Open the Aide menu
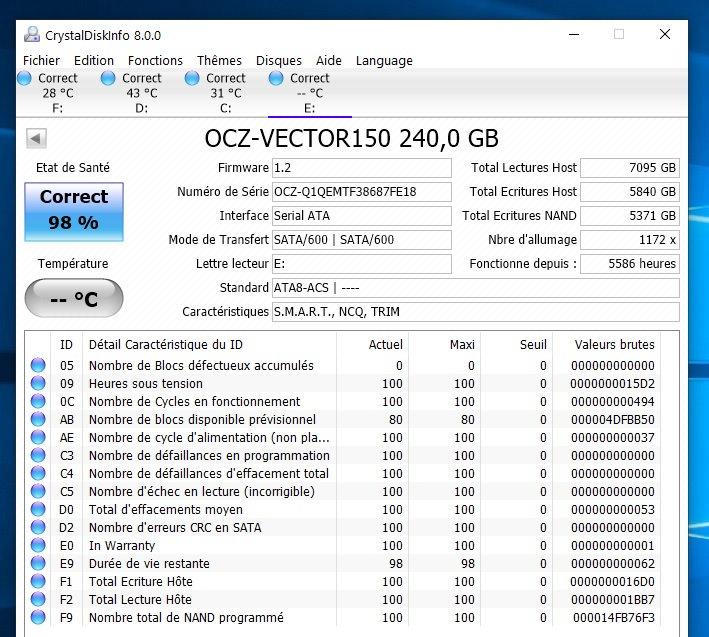This screenshot has width=709, height=637. click(329, 61)
